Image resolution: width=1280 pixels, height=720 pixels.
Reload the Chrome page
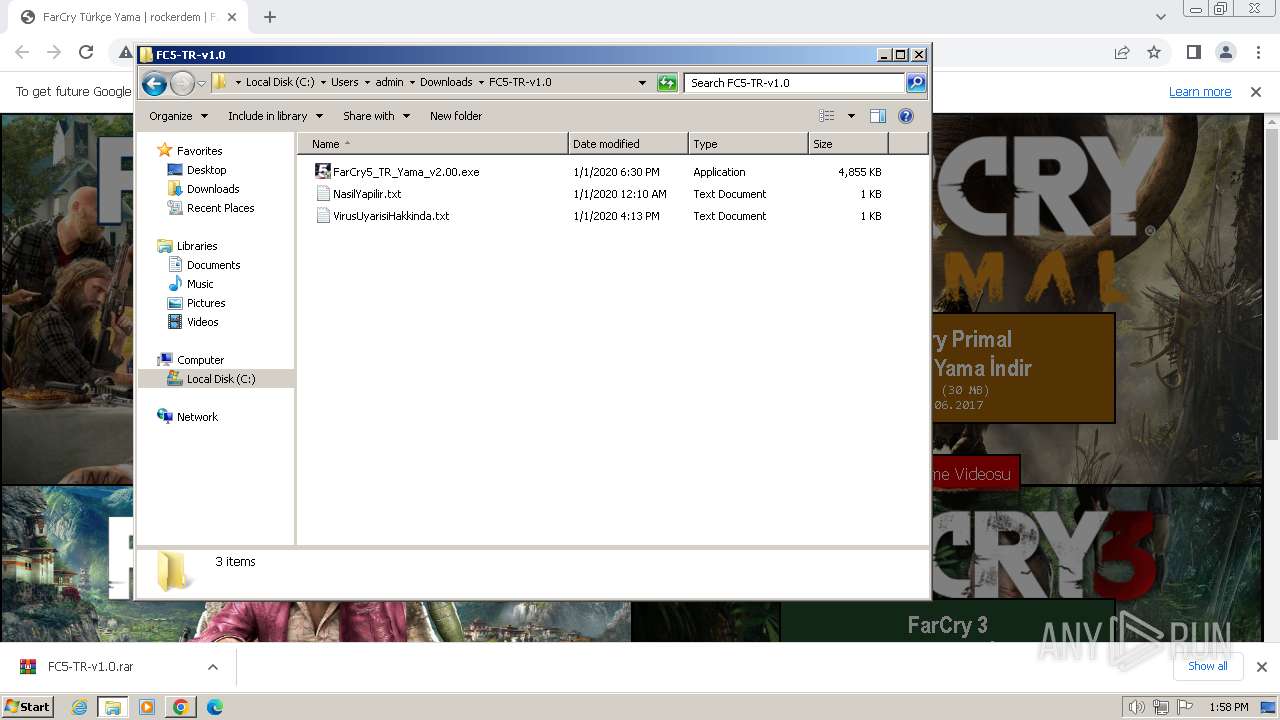[86, 52]
